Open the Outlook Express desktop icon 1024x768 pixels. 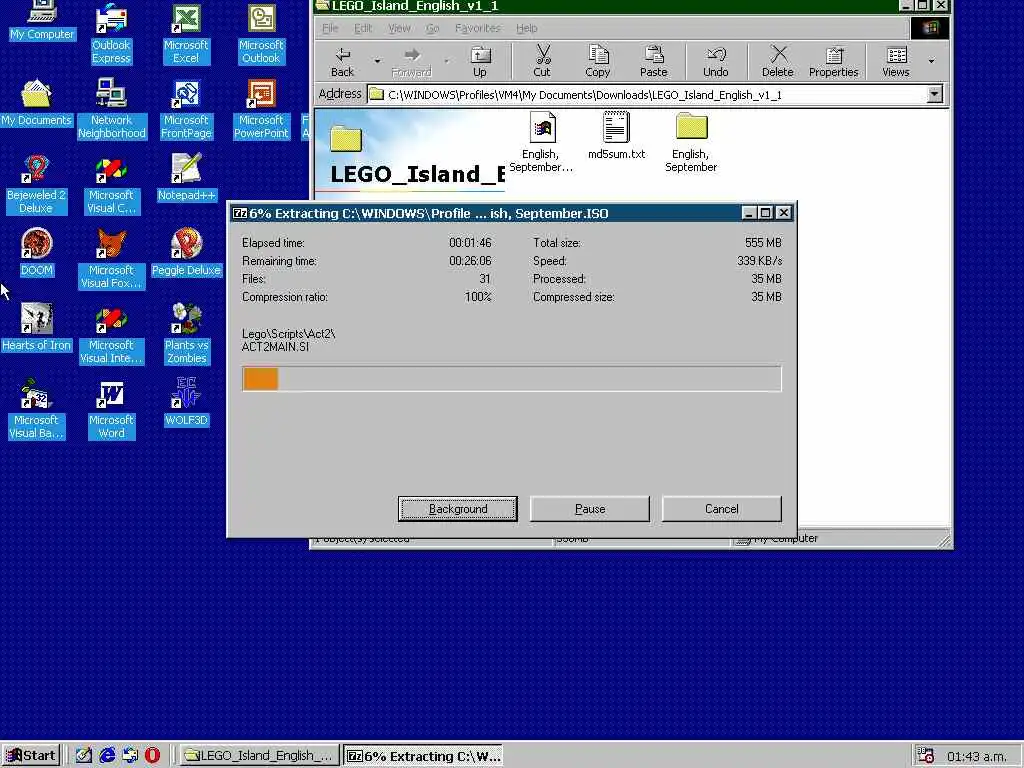pos(111,33)
